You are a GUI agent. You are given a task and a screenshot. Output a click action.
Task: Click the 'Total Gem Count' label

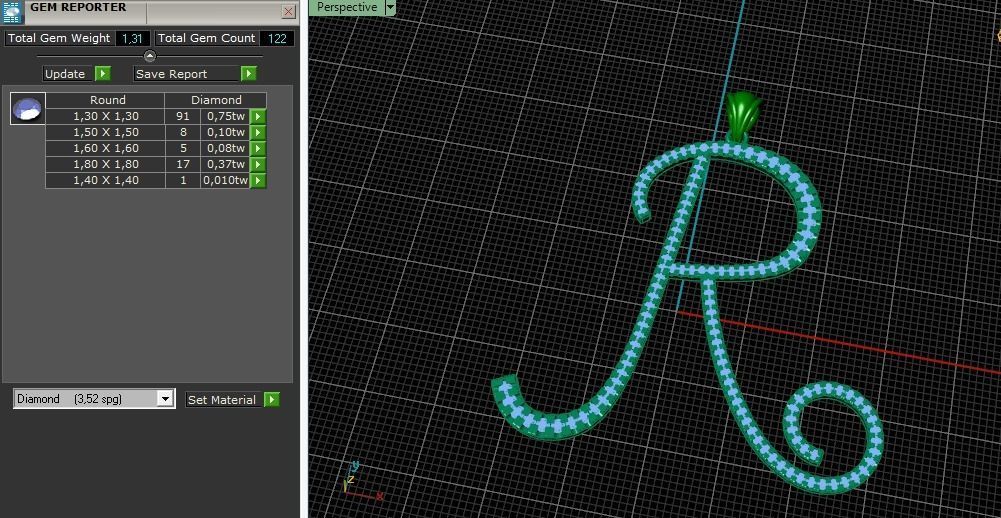pos(207,38)
